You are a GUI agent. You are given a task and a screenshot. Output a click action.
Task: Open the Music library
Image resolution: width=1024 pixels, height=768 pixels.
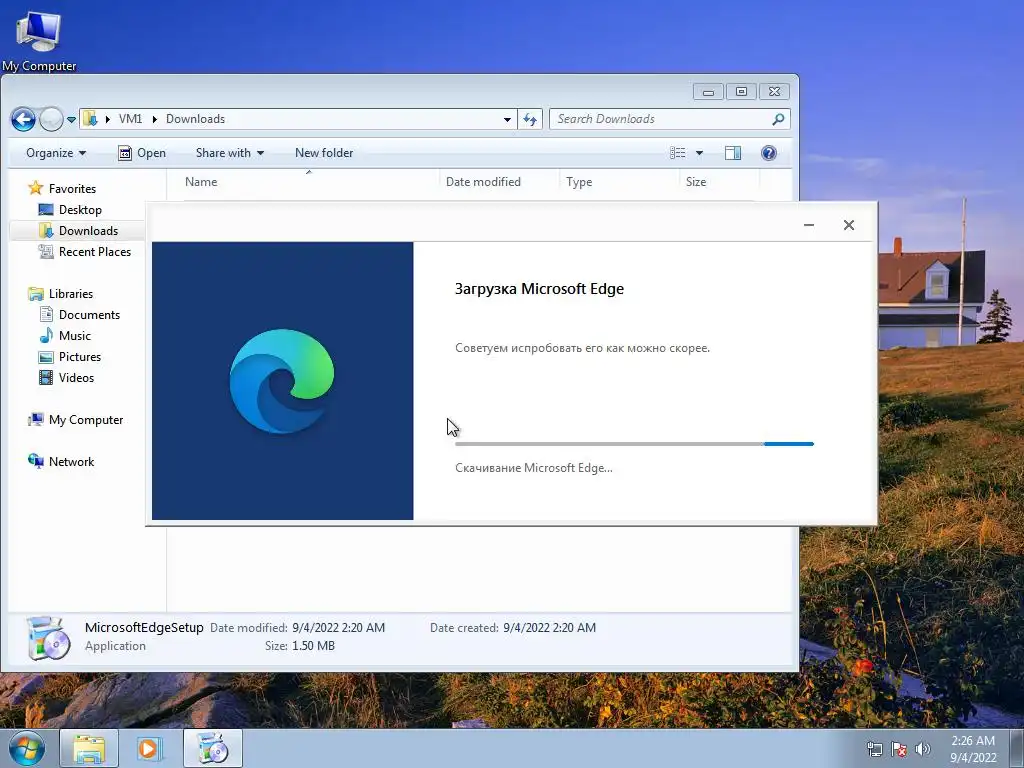click(x=65, y=336)
